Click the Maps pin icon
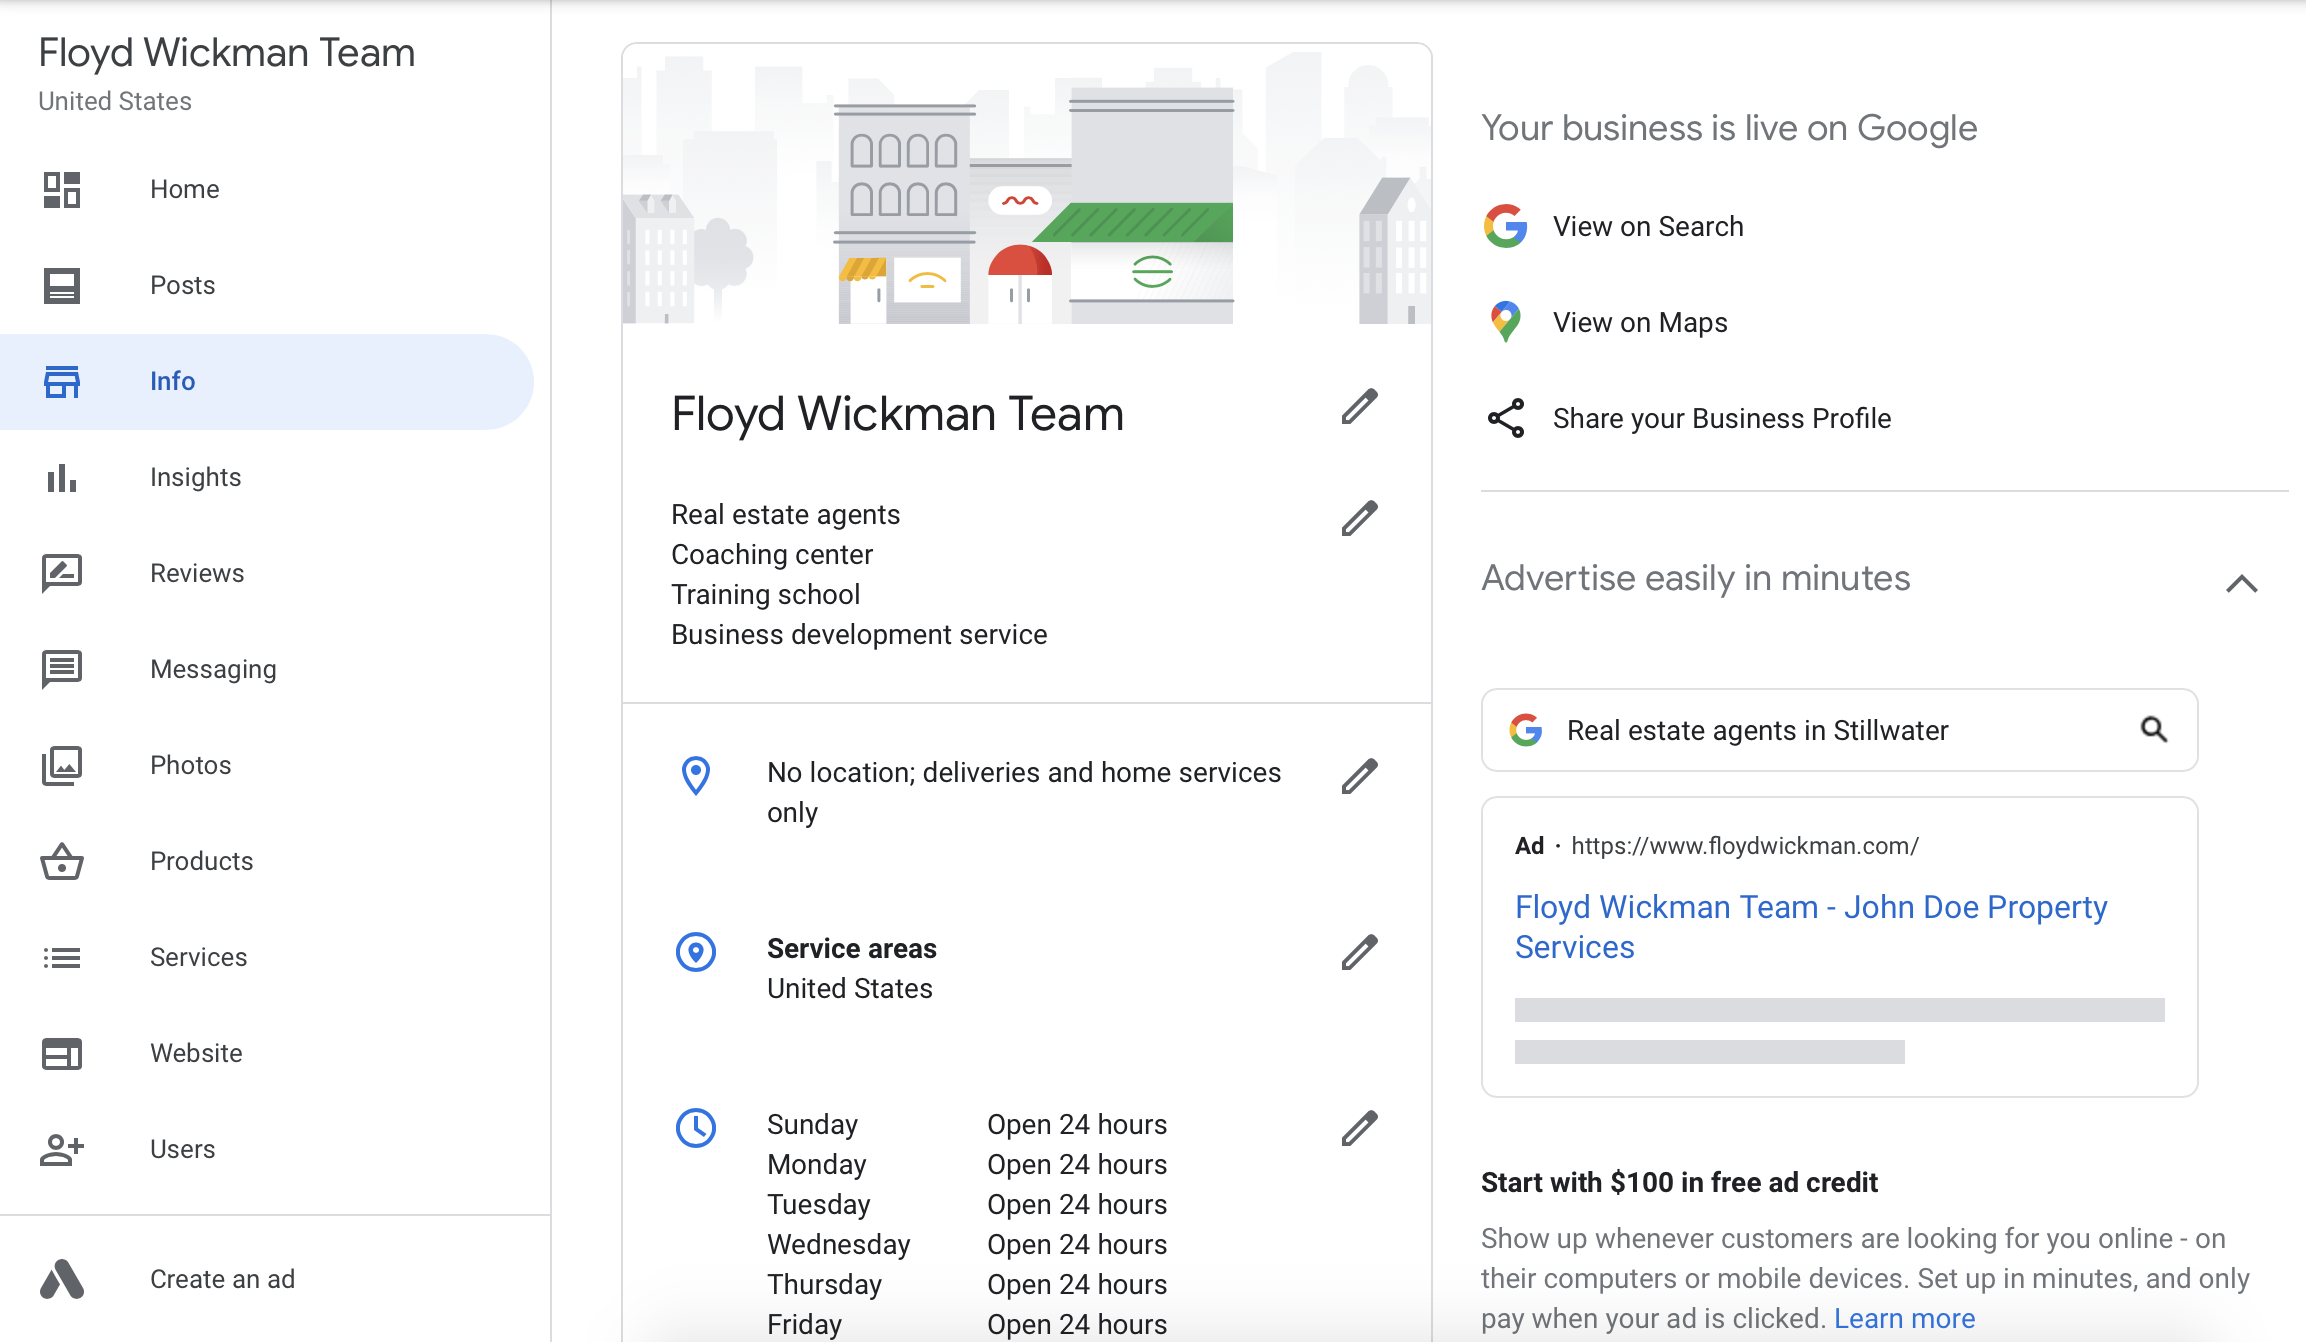 pos(1505,322)
